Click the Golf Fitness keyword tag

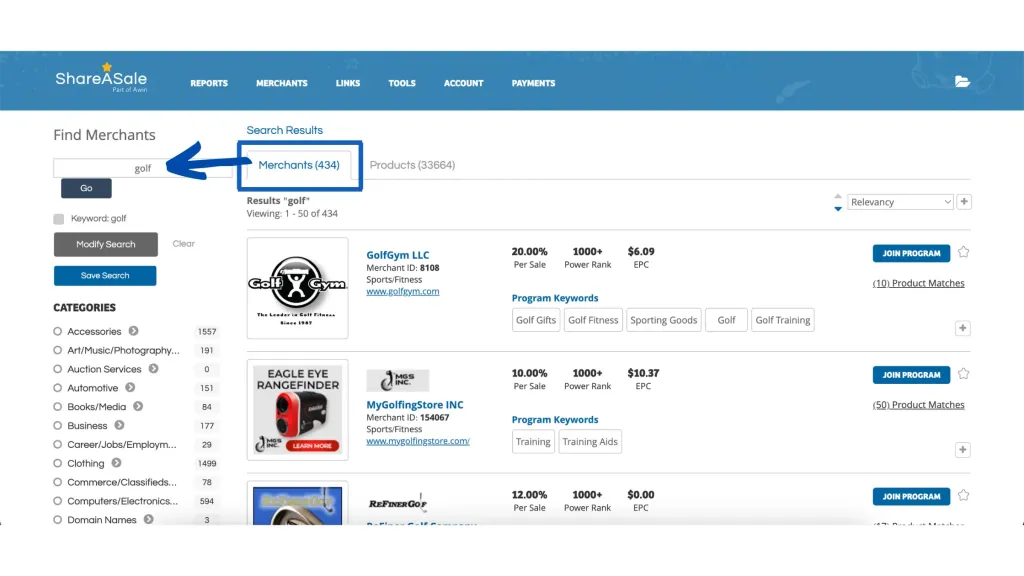point(593,320)
